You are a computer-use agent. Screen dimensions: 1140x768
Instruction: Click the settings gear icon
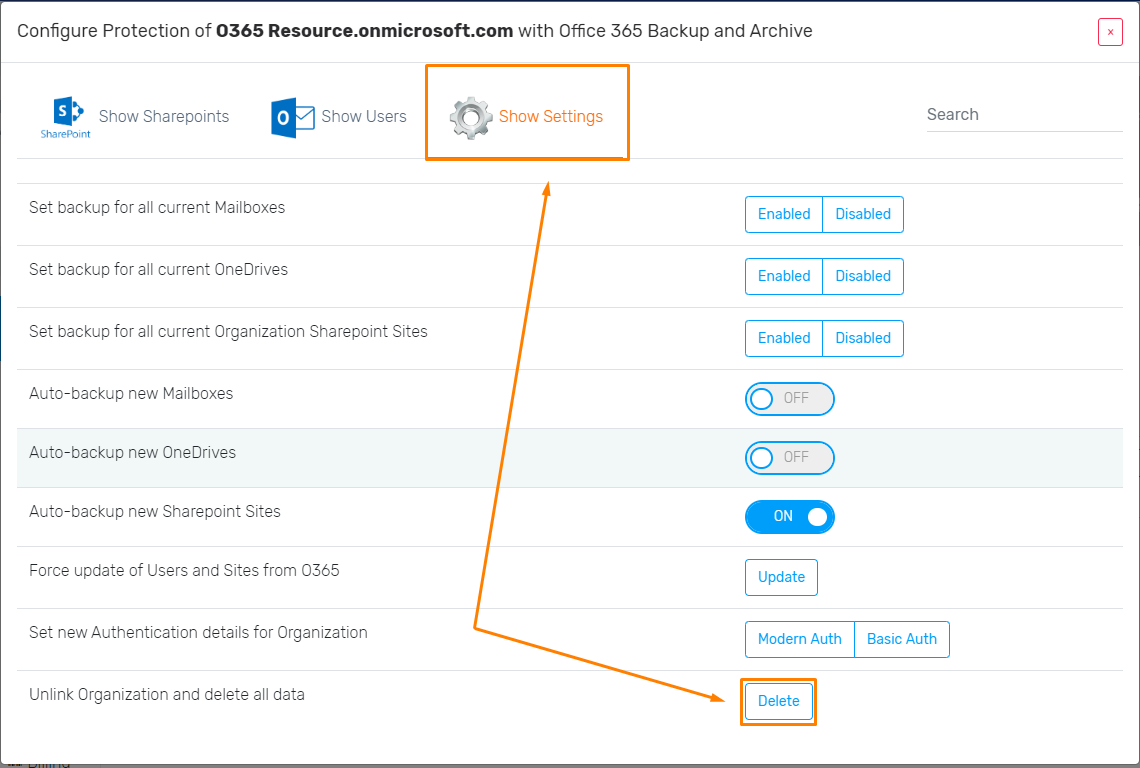471,118
